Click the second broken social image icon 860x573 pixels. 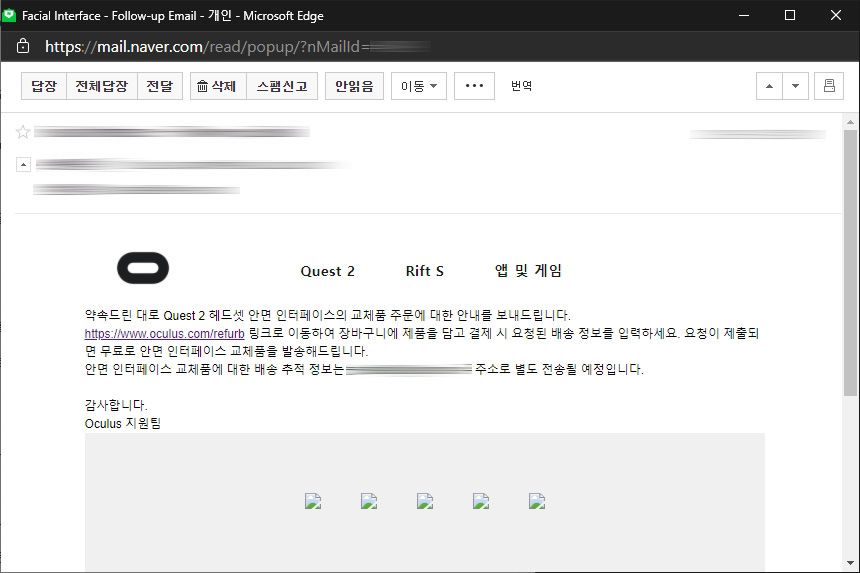click(x=369, y=501)
